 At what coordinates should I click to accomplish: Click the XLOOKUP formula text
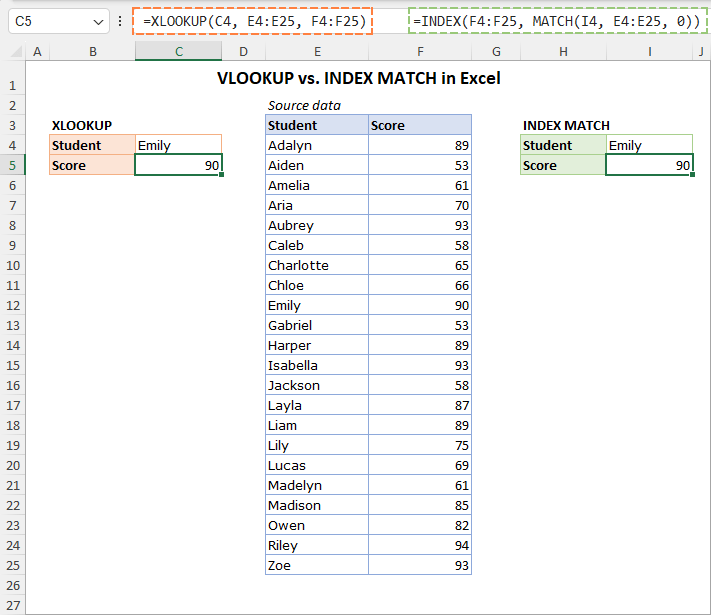tap(254, 21)
